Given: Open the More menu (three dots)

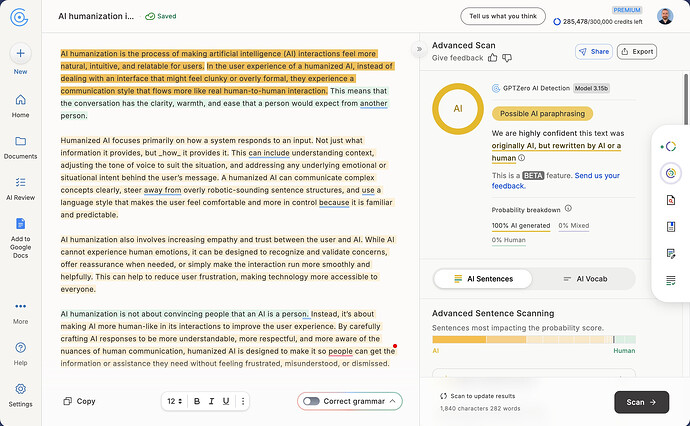Looking at the screenshot, I should coord(20,306).
